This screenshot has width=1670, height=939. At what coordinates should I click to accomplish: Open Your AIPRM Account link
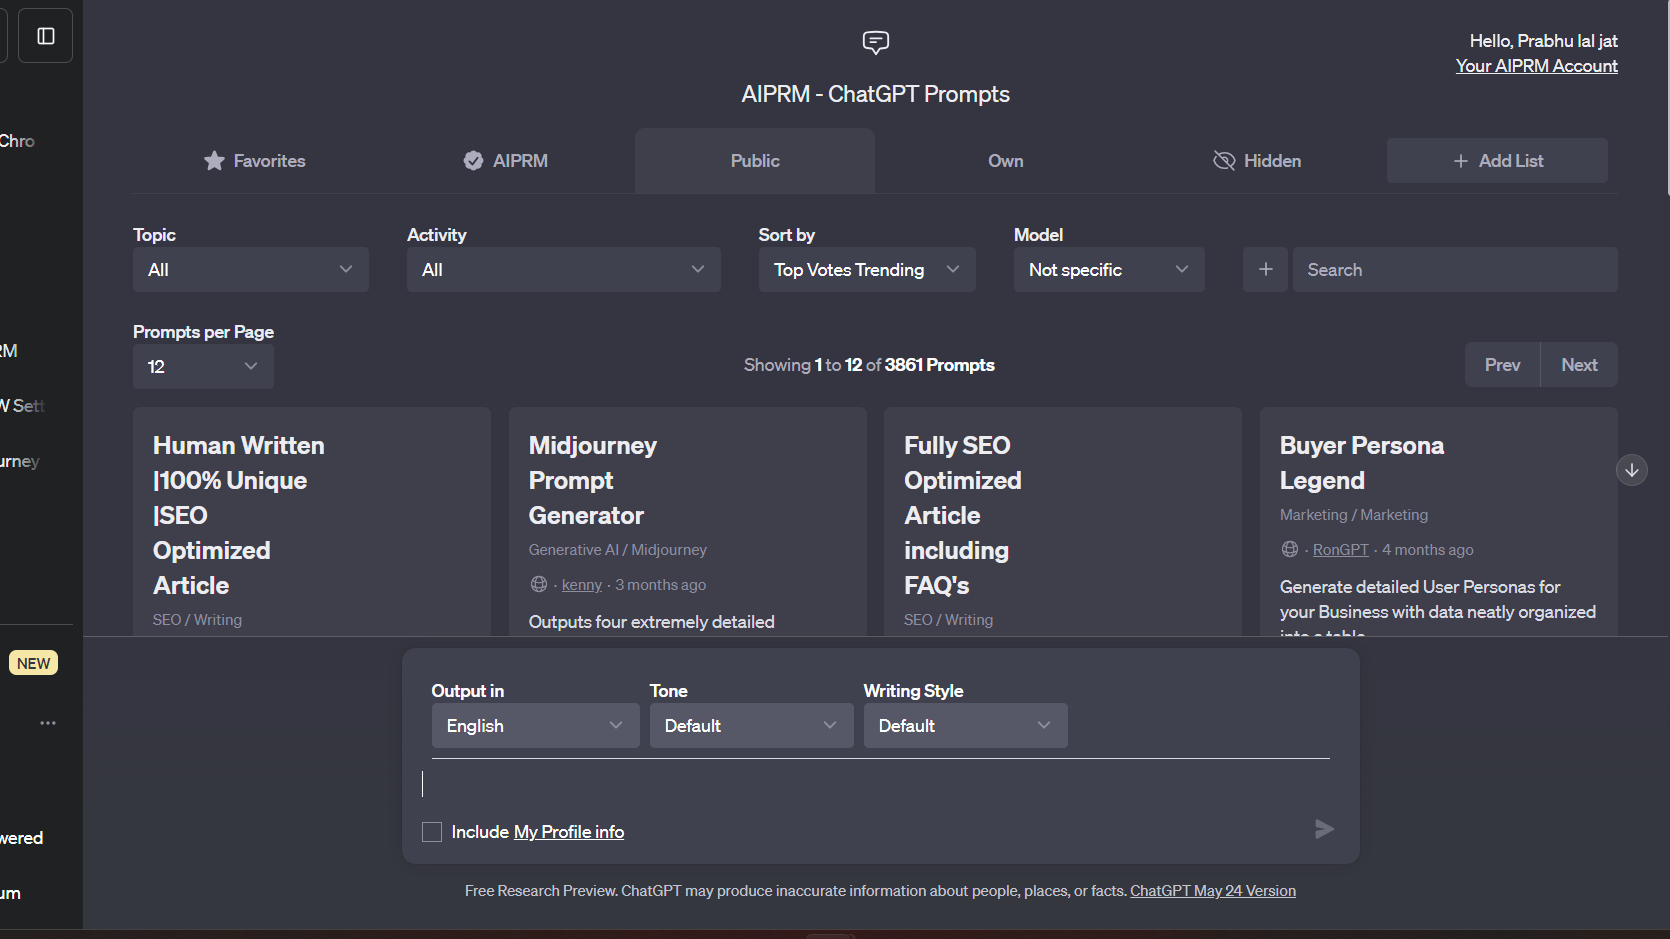pos(1536,66)
